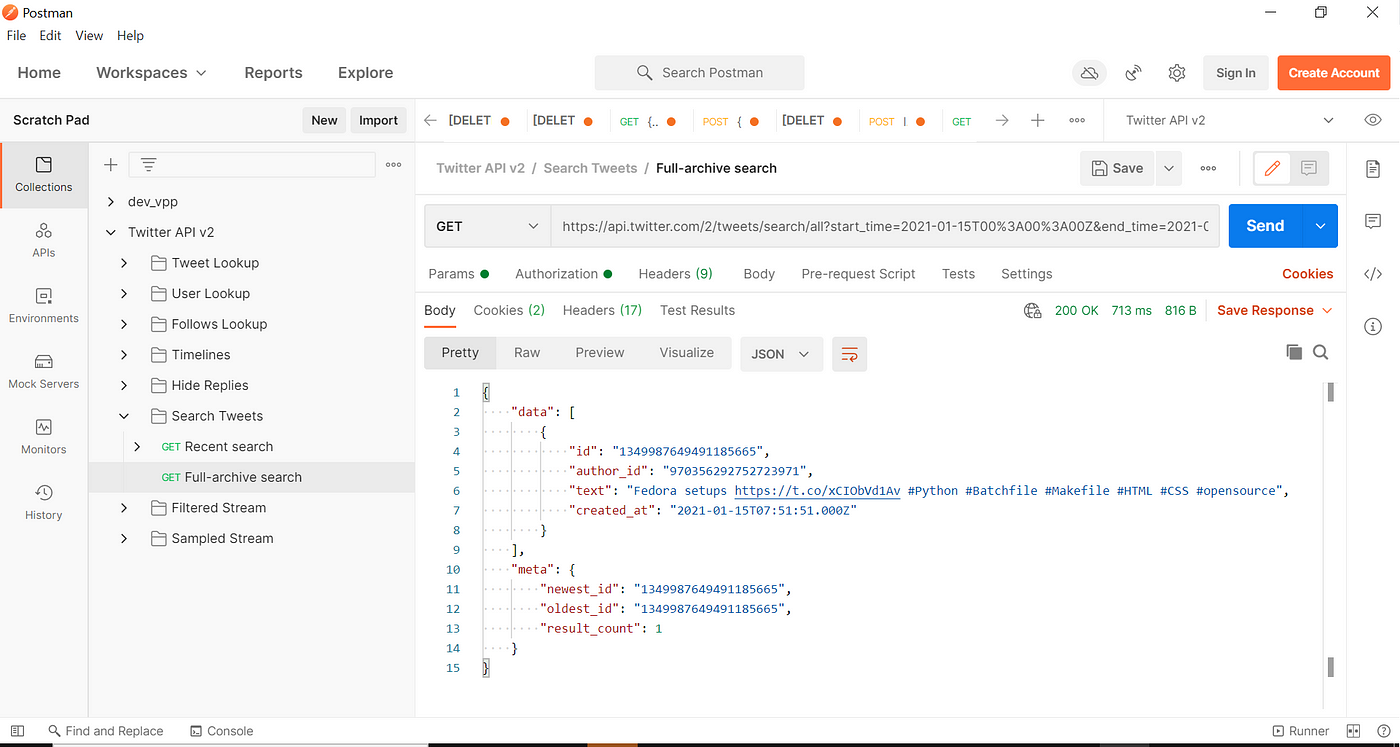Switch to comment mode beside the pencil icon
The image size is (1400, 747).
point(1309,168)
